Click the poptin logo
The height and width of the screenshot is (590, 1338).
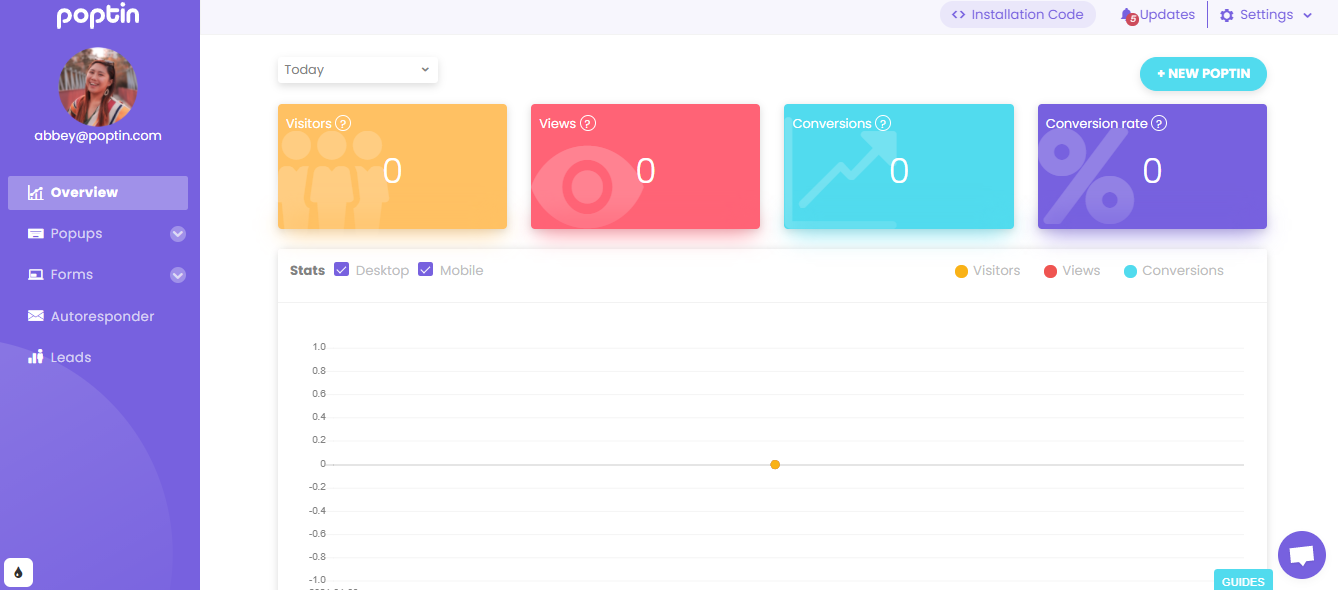click(98, 16)
